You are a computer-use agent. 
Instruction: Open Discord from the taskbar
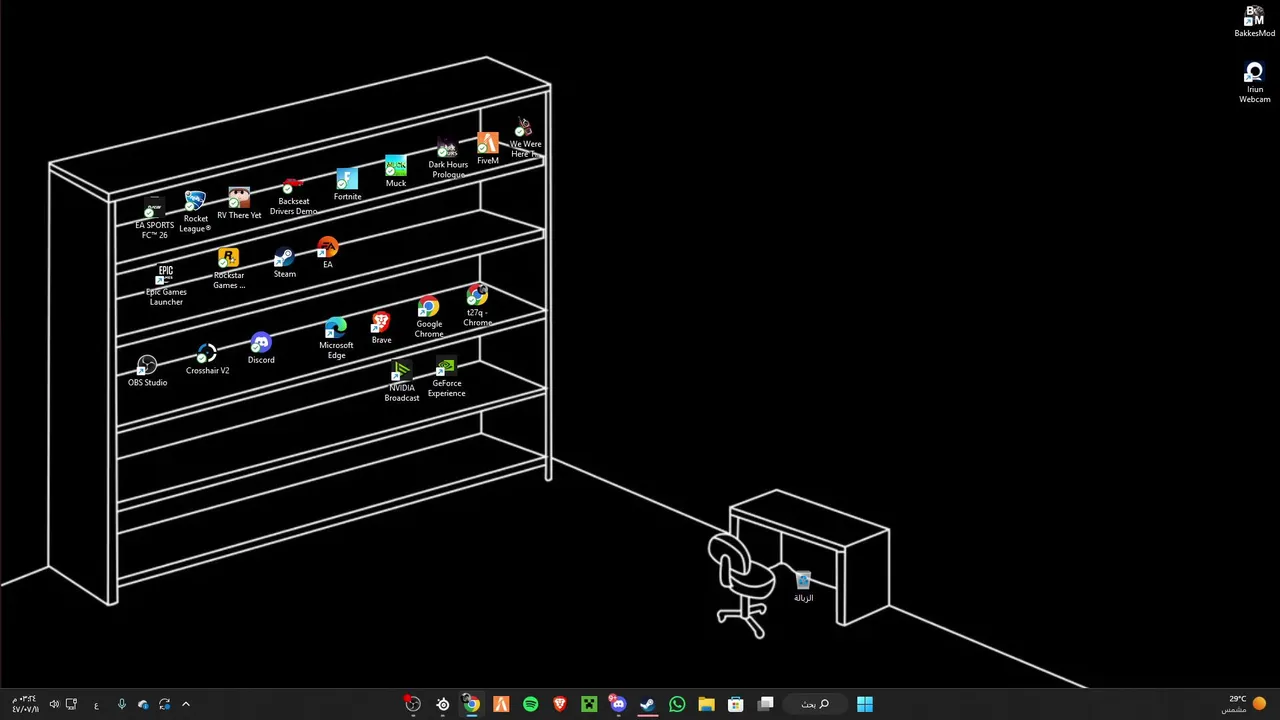[618, 704]
